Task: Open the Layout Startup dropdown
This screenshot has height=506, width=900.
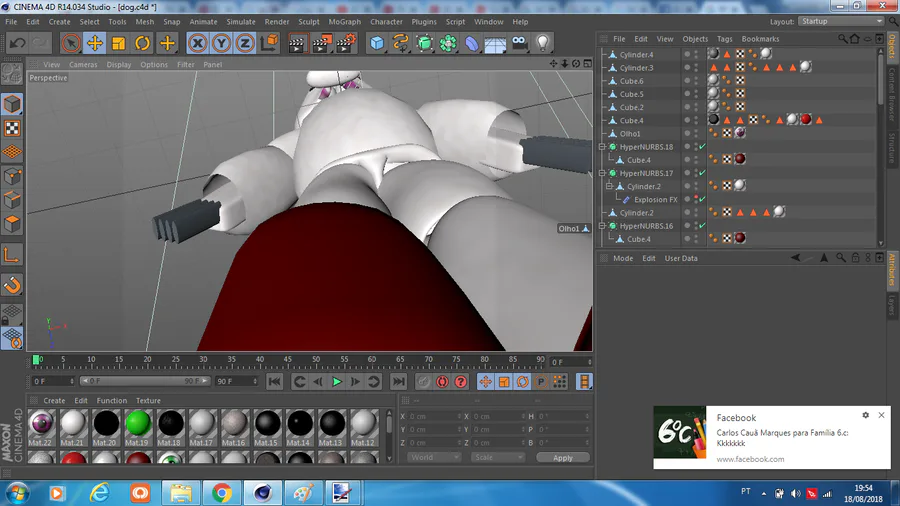Action: point(840,21)
